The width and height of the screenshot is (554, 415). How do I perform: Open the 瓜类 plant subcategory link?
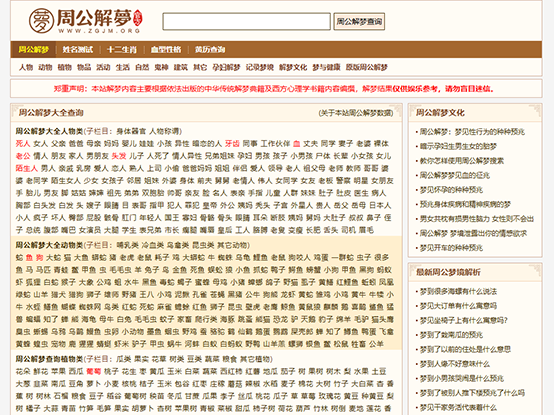[123, 359]
